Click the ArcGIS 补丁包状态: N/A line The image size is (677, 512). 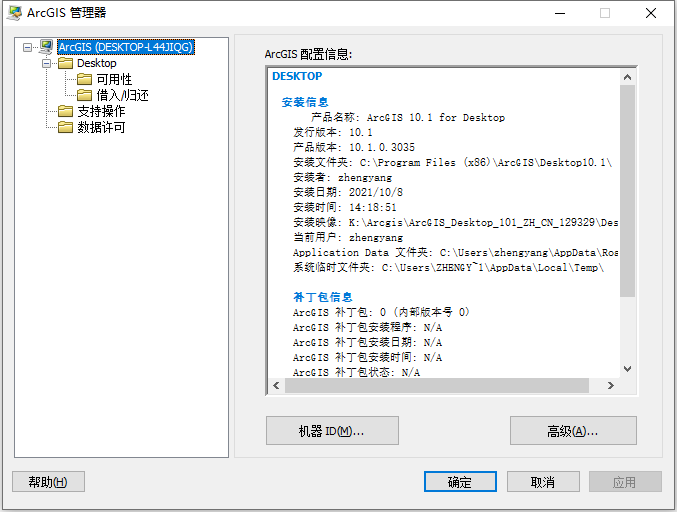pyautogui.click(x=356, y=372)
